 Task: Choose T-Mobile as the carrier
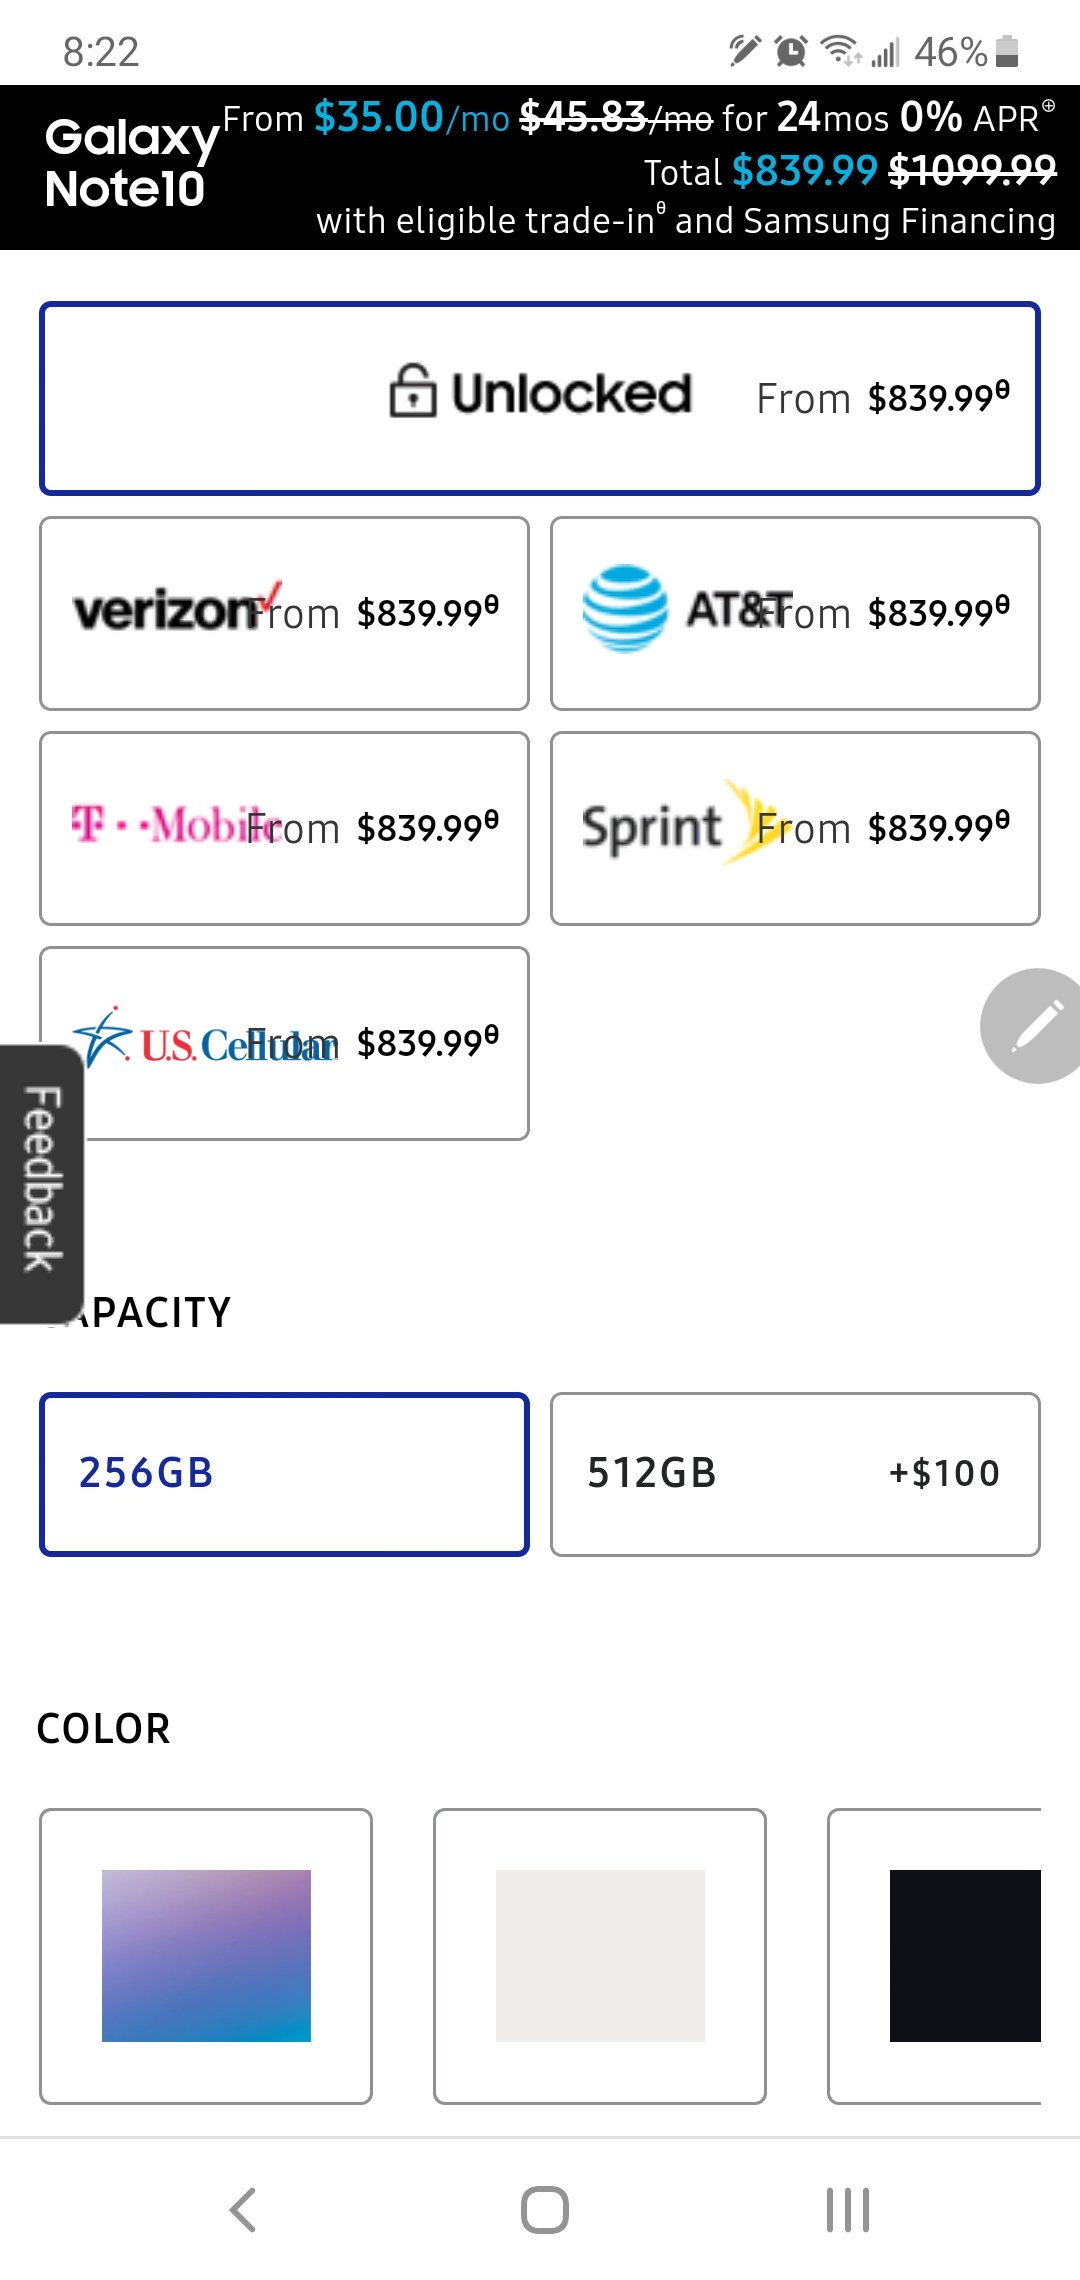[x=284, y=828]
